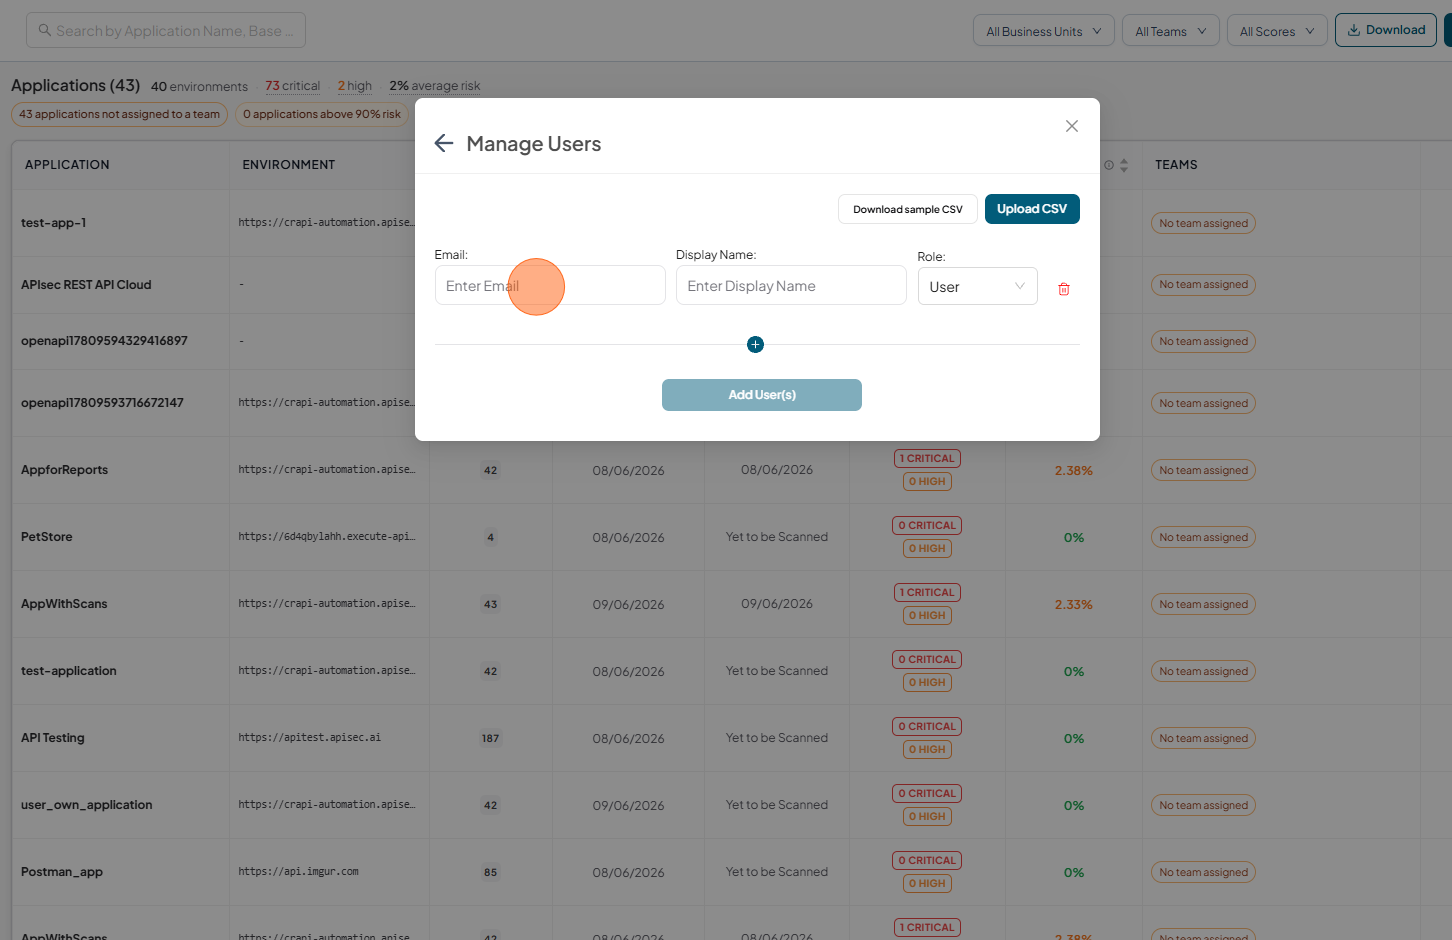Open the test-application row
This screenshot has width=1452, height=940.
coord(69,671)
